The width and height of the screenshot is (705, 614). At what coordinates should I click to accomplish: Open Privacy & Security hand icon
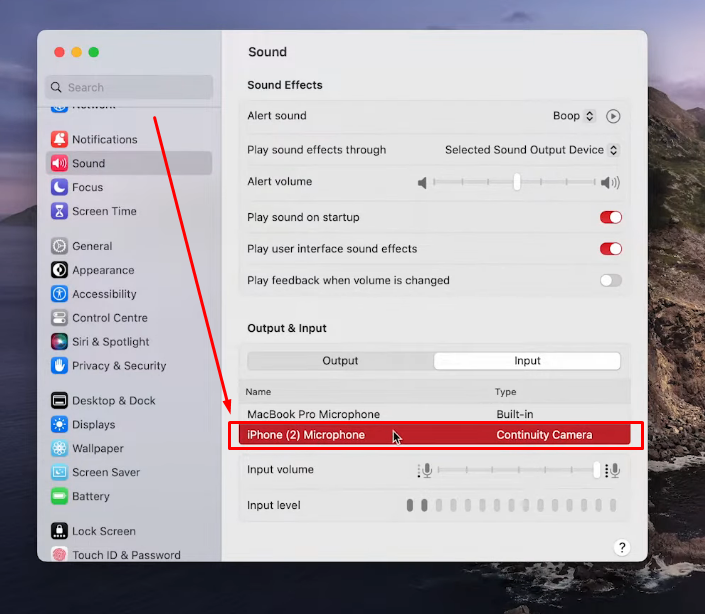coord(59,365)
